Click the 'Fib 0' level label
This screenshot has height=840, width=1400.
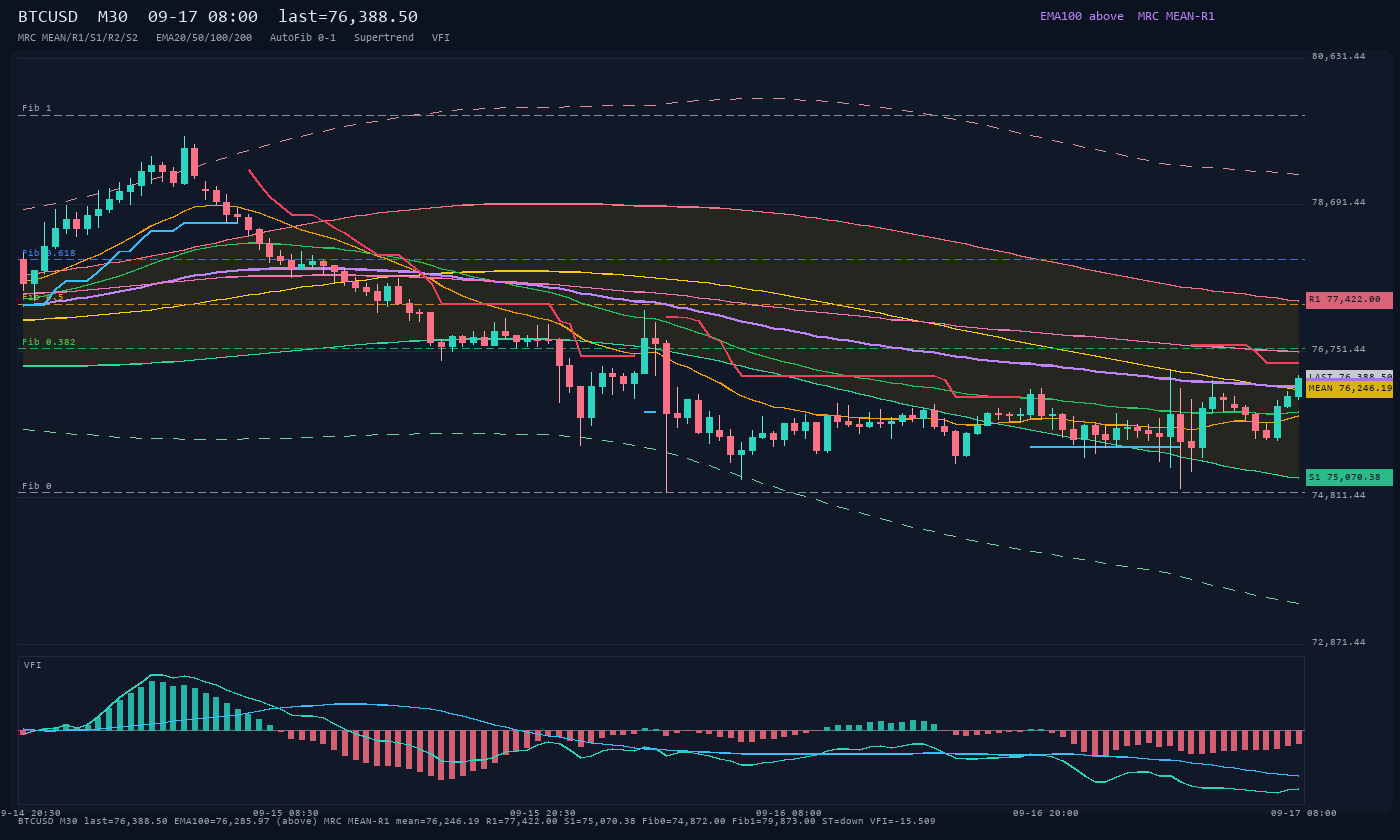(x=37, y=486)
